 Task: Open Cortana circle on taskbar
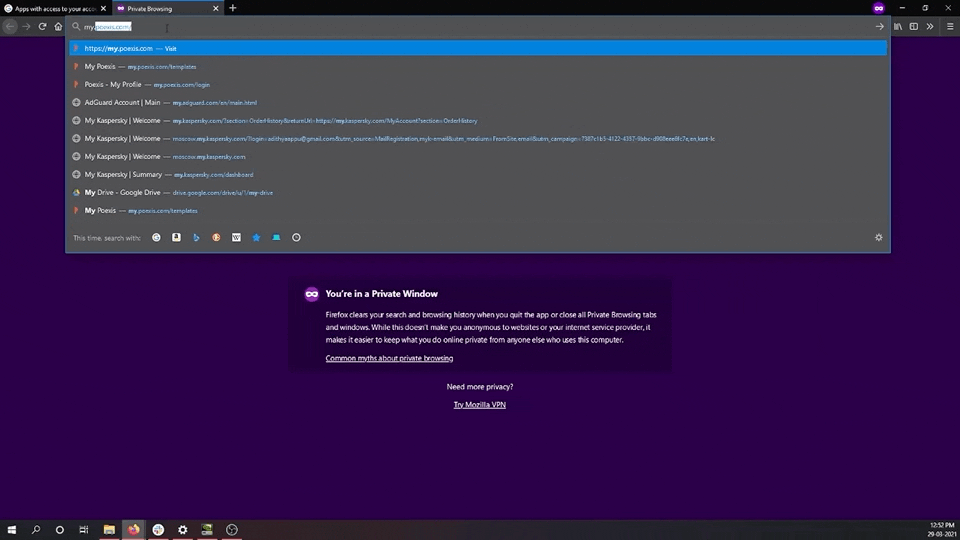pos(59,530)
